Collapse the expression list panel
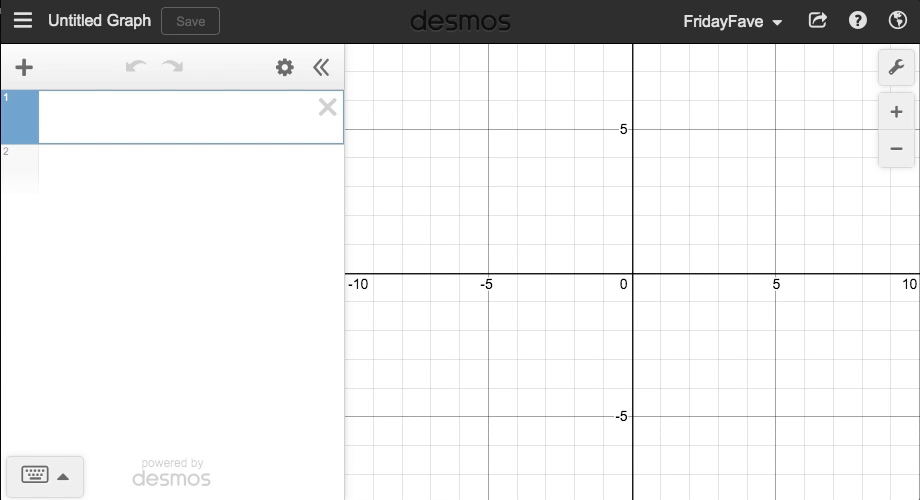Viewport: 920px width, 500px height. point(321,67)
